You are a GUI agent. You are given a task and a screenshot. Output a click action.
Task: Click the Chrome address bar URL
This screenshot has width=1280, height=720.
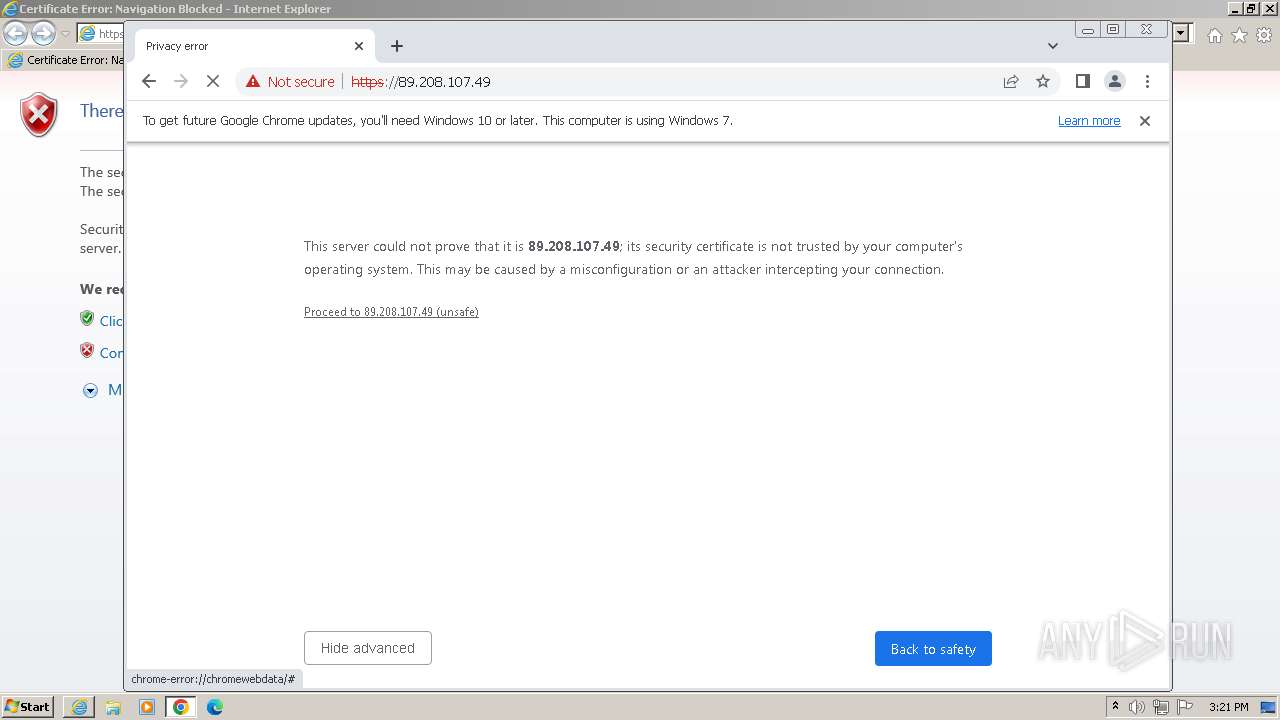421,82
